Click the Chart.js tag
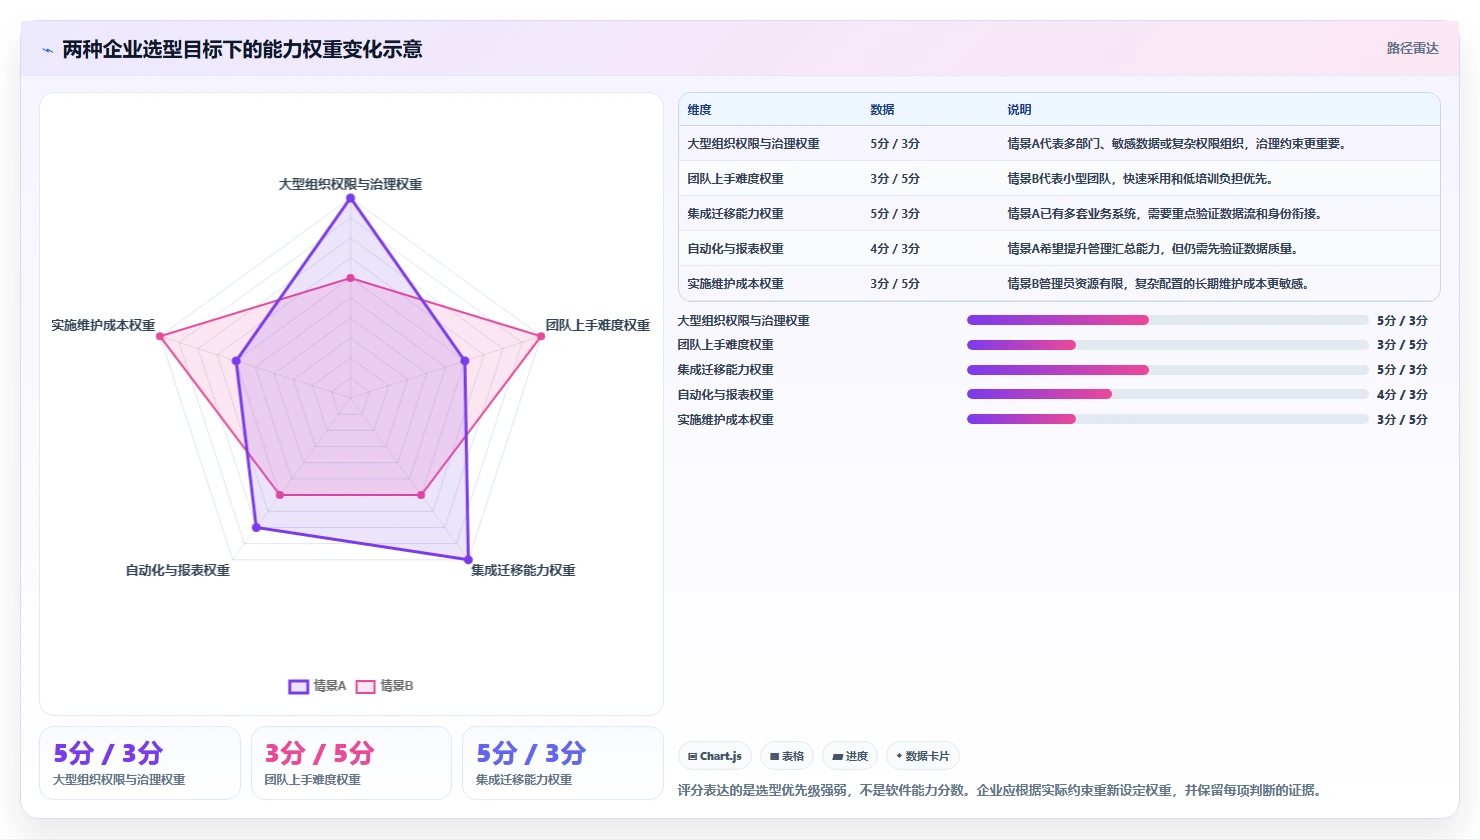Viewport: 1480px width, 840px height. pyautogui.click(x=715, y=756)
